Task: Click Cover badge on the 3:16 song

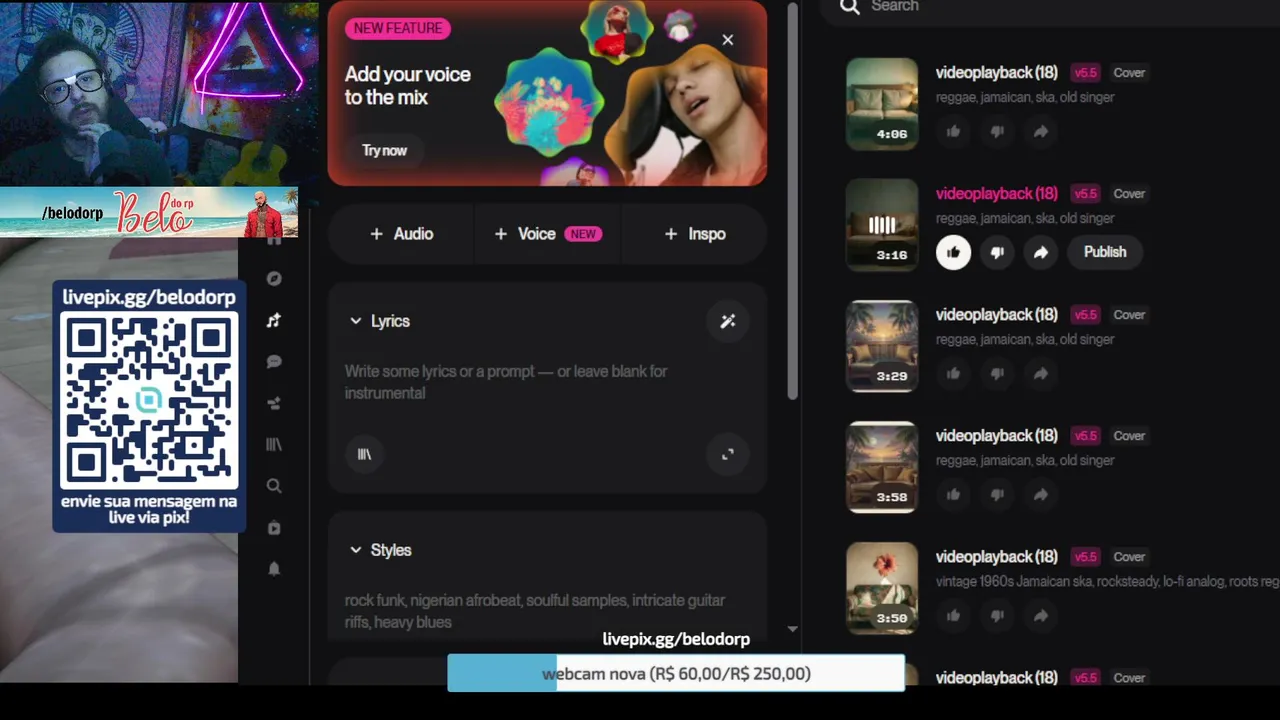Action: coord(1129,194)
